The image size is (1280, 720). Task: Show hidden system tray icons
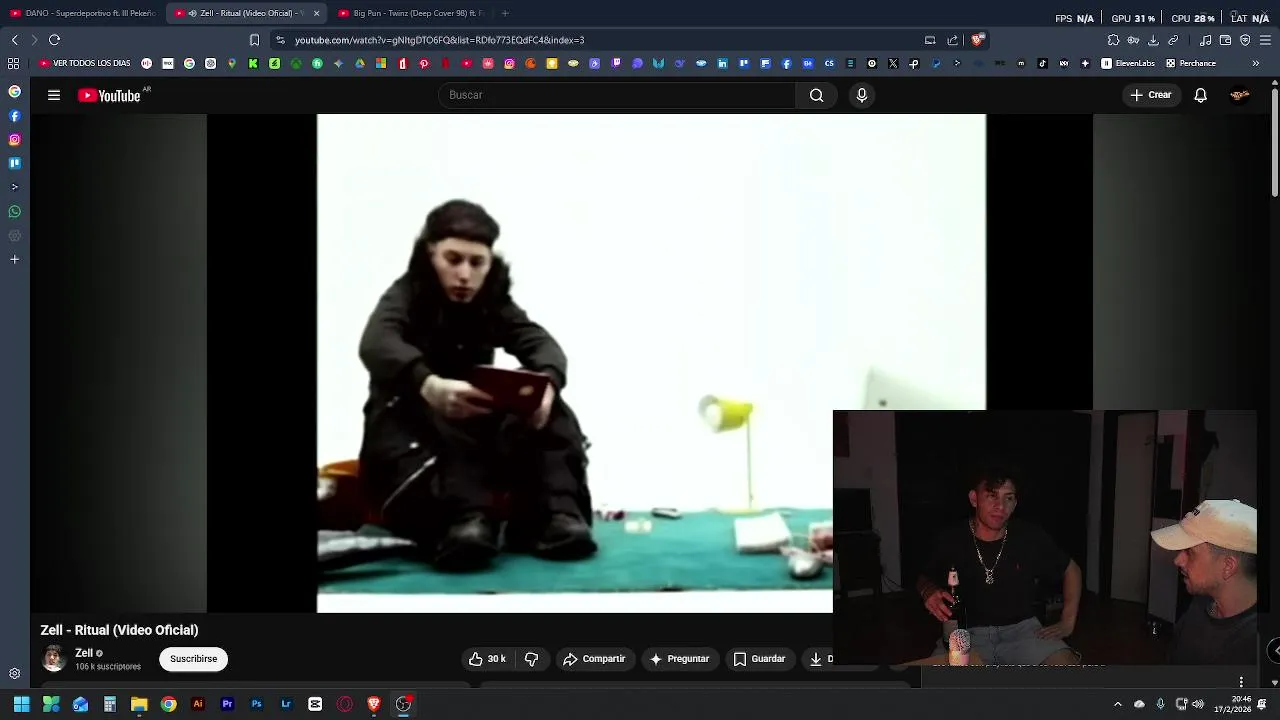pyautogui.click(x=1118, y=704)
